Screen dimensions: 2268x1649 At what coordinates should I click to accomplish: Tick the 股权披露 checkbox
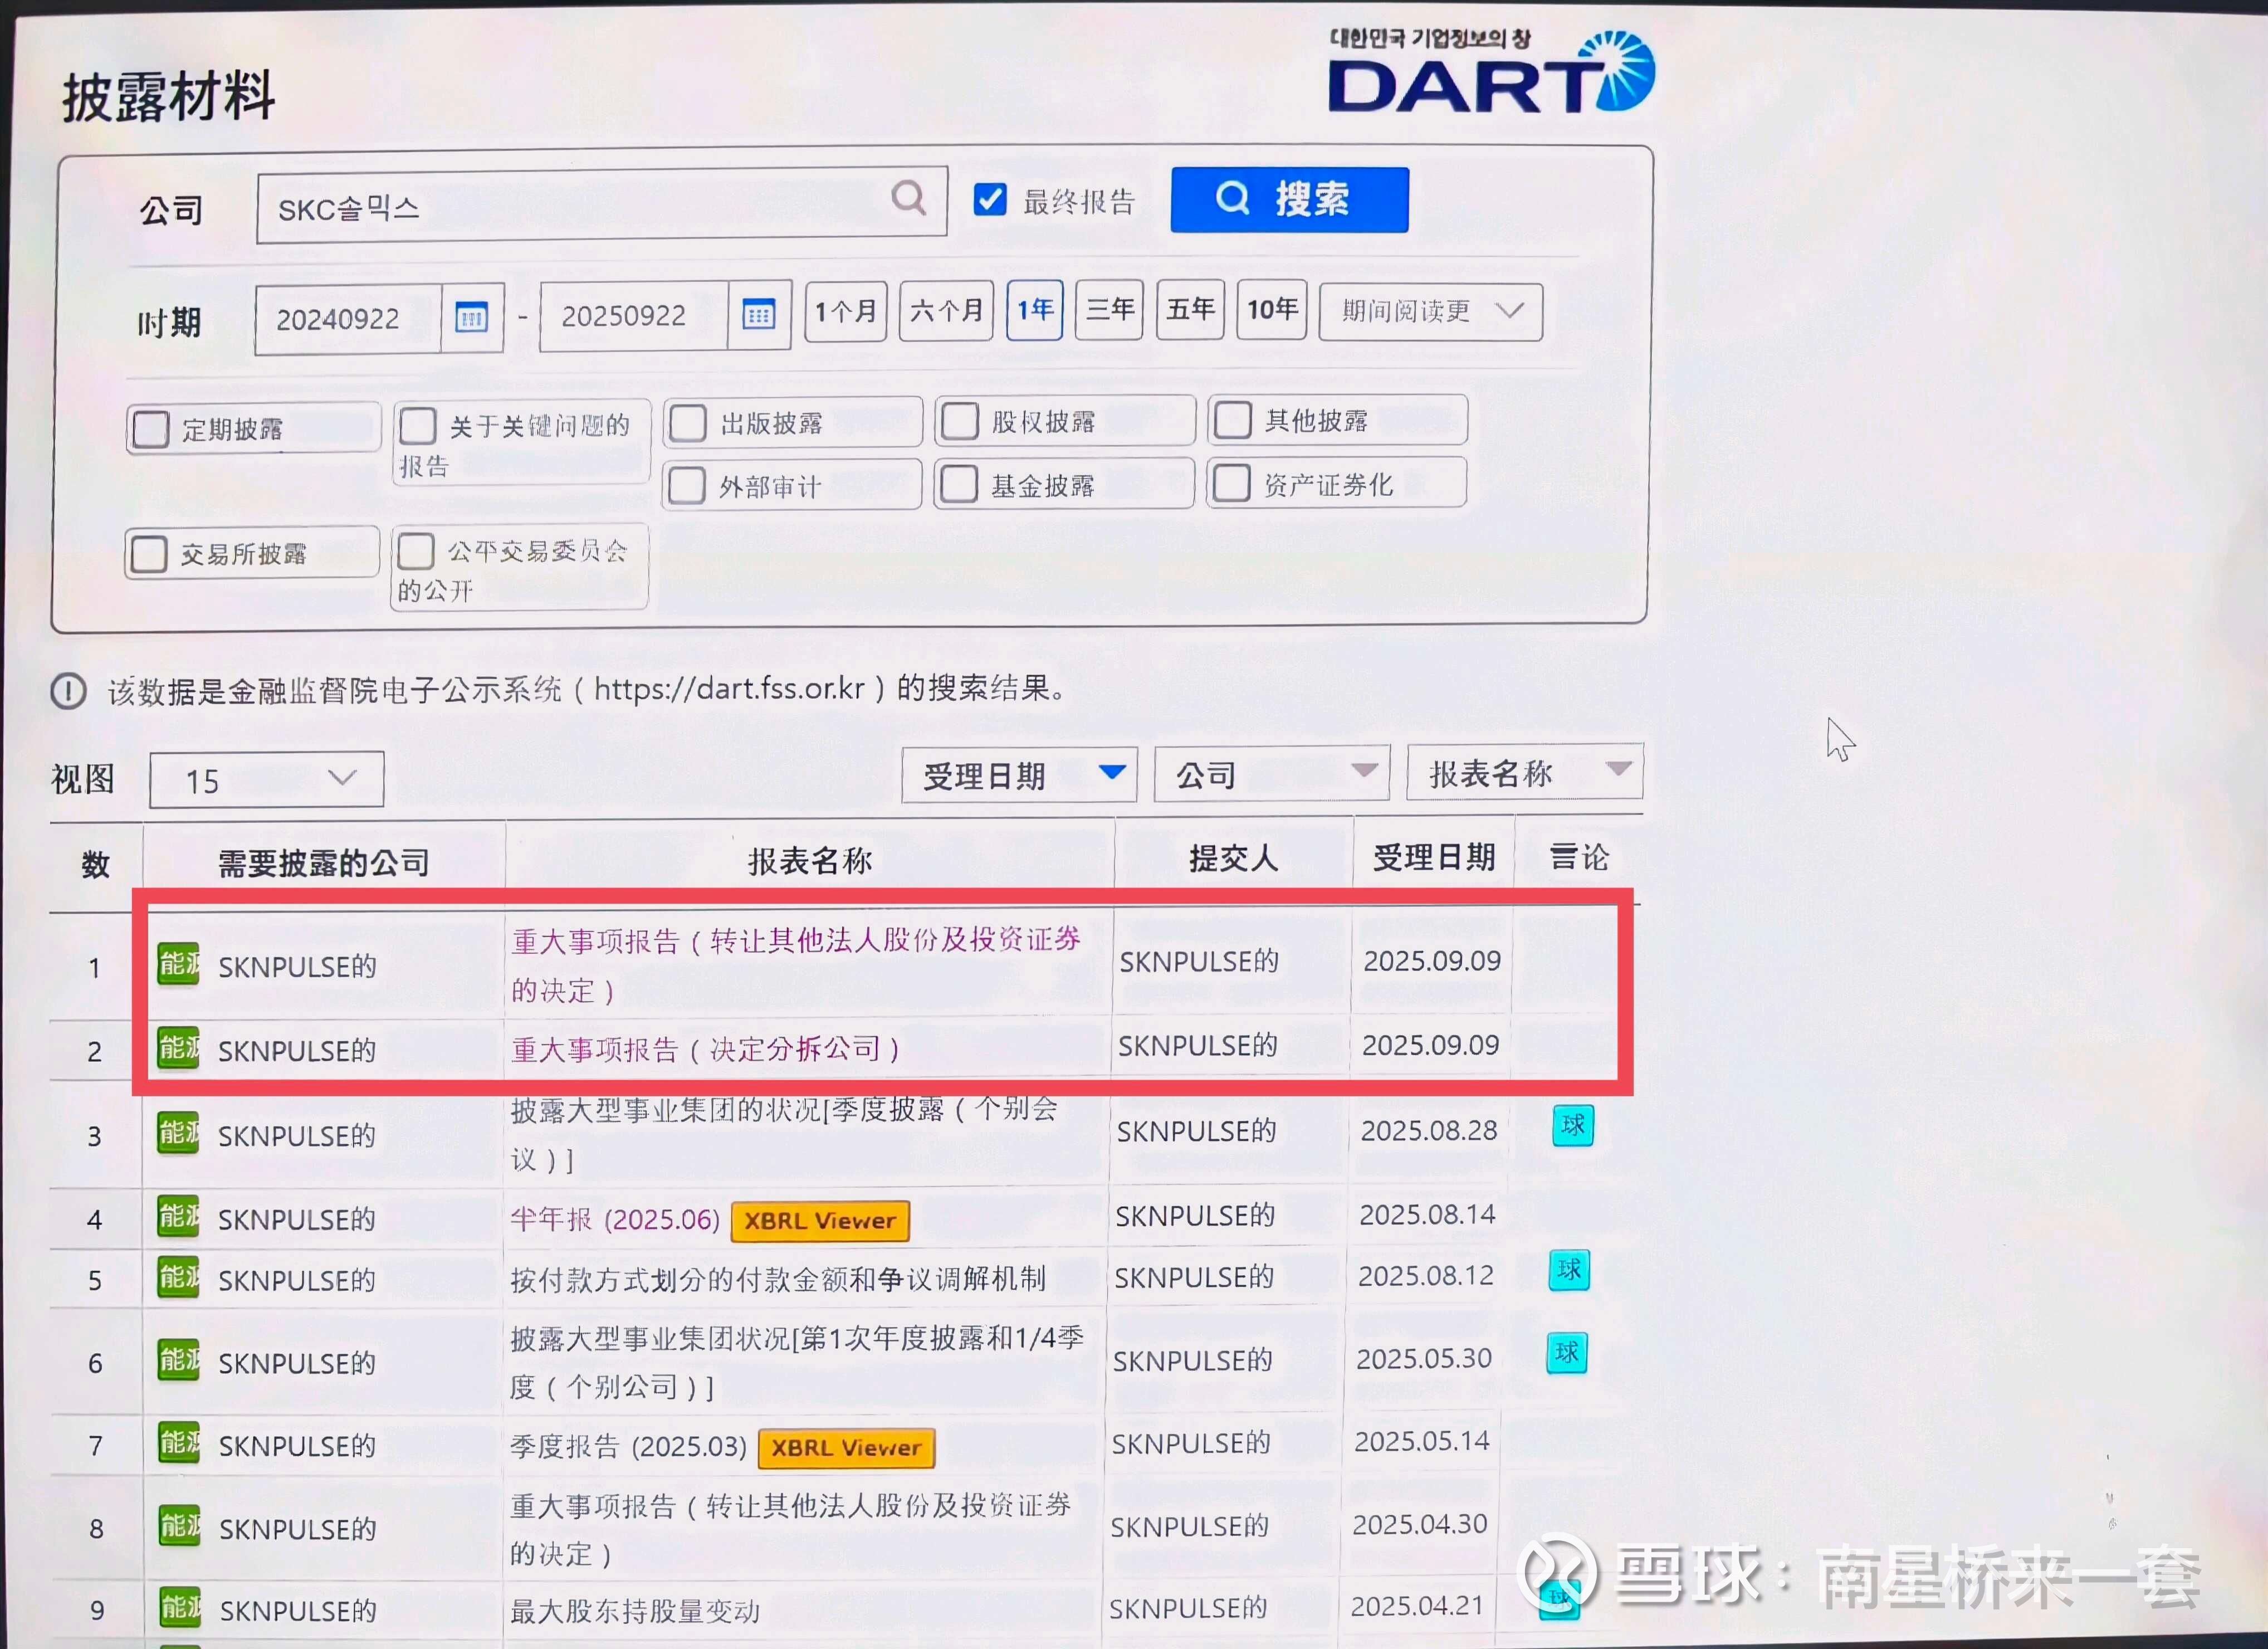point(960,421)
